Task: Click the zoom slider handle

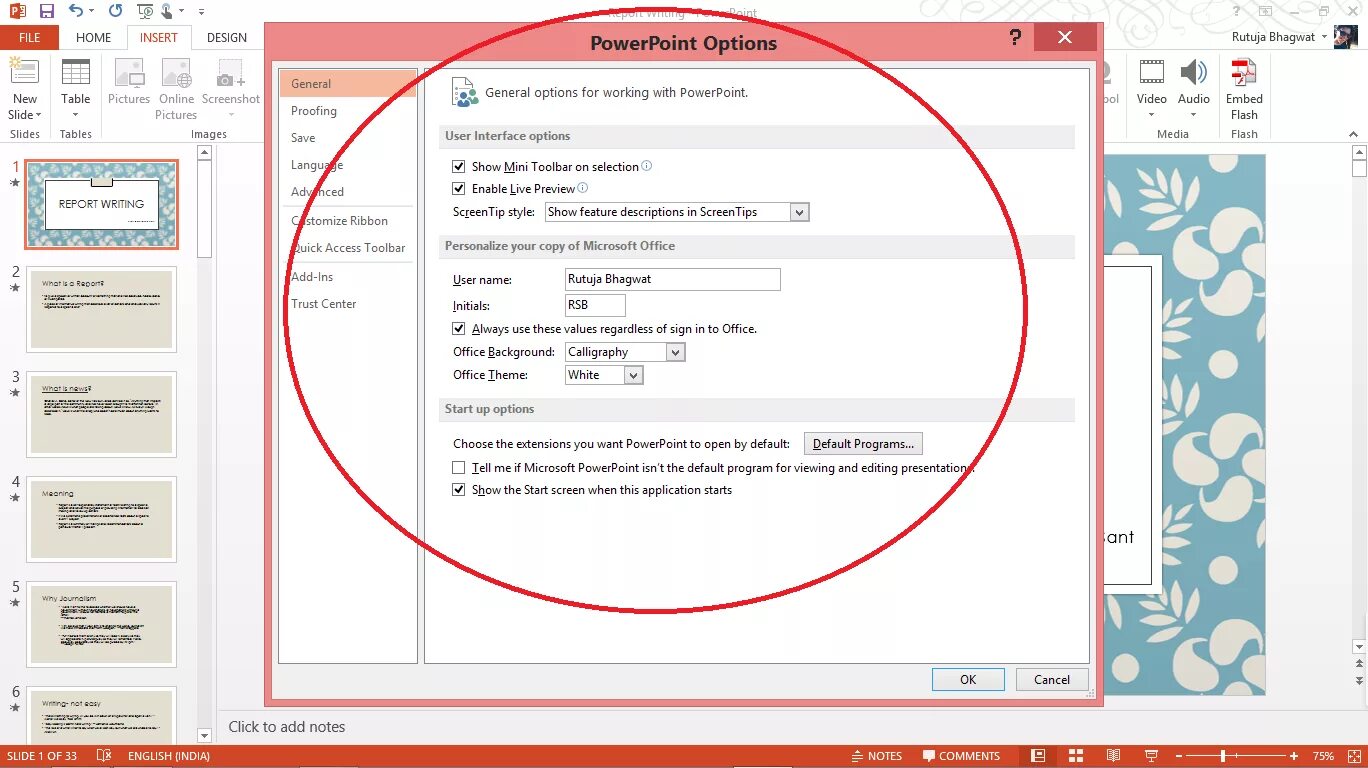Action: click(x=1223, y=756)
